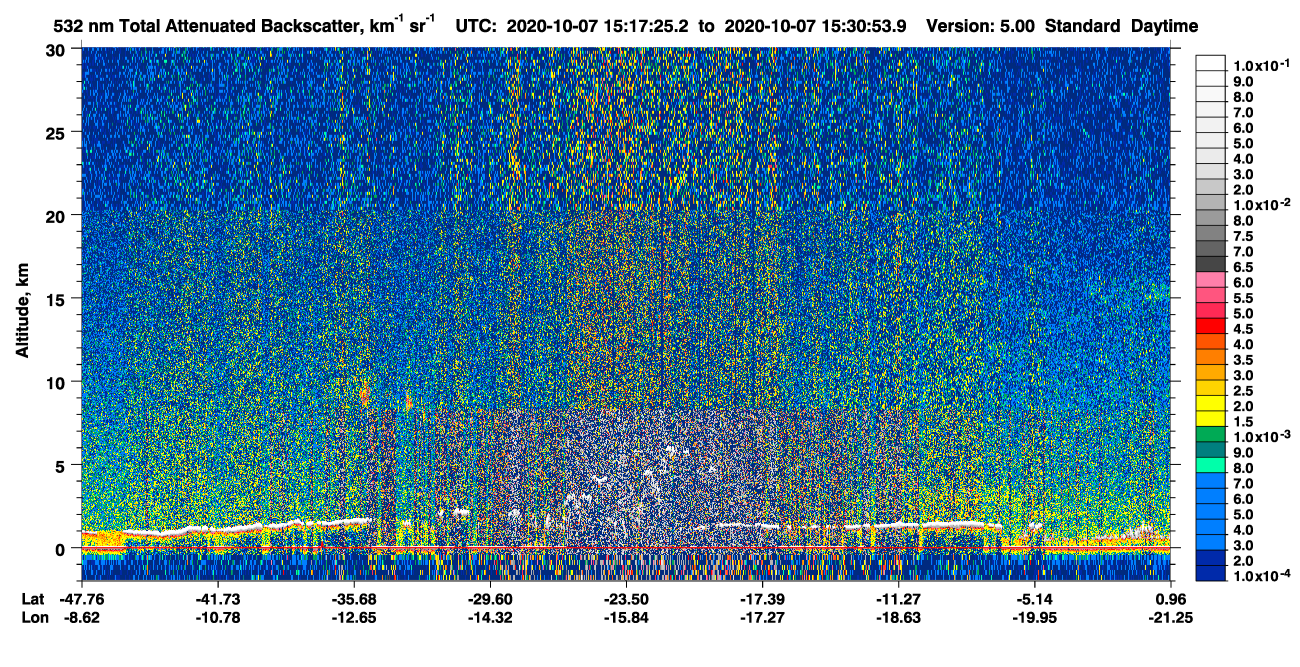The image size is (1300, 667).
Task: Click the colorbar label '1.0x10-4'
Action: click(x=1261, y=576)
